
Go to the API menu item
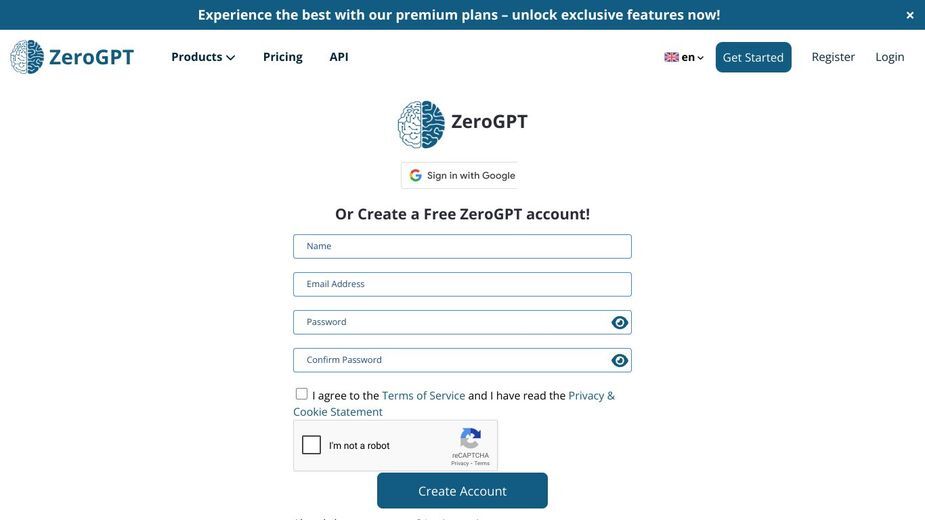point(339,57)
